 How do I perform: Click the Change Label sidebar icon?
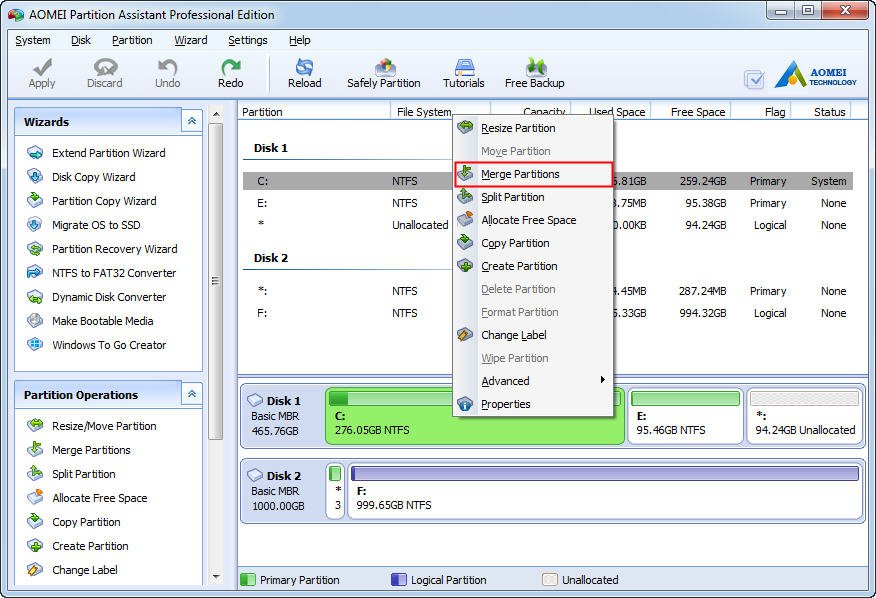pyautogui.click(x=35, y=570)
